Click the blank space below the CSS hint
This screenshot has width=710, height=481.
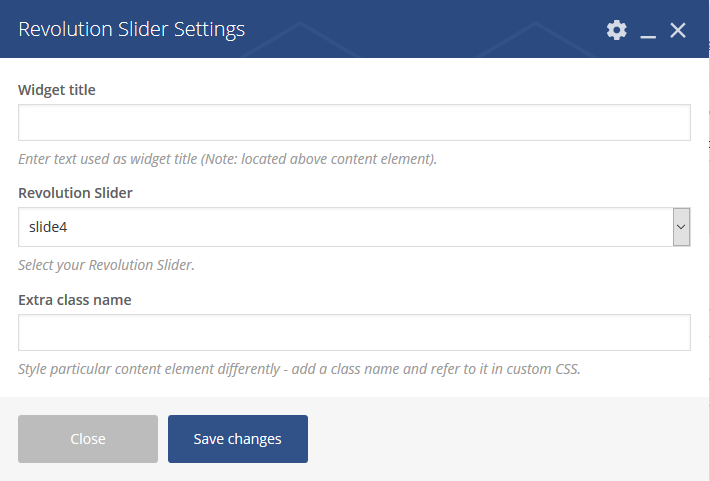click(354, 388)
